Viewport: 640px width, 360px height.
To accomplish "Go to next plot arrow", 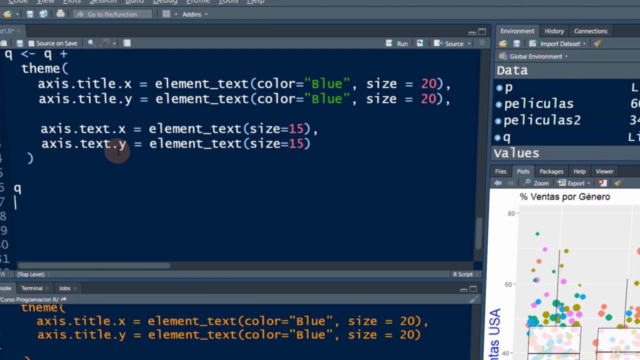I will tap(511, 183).
